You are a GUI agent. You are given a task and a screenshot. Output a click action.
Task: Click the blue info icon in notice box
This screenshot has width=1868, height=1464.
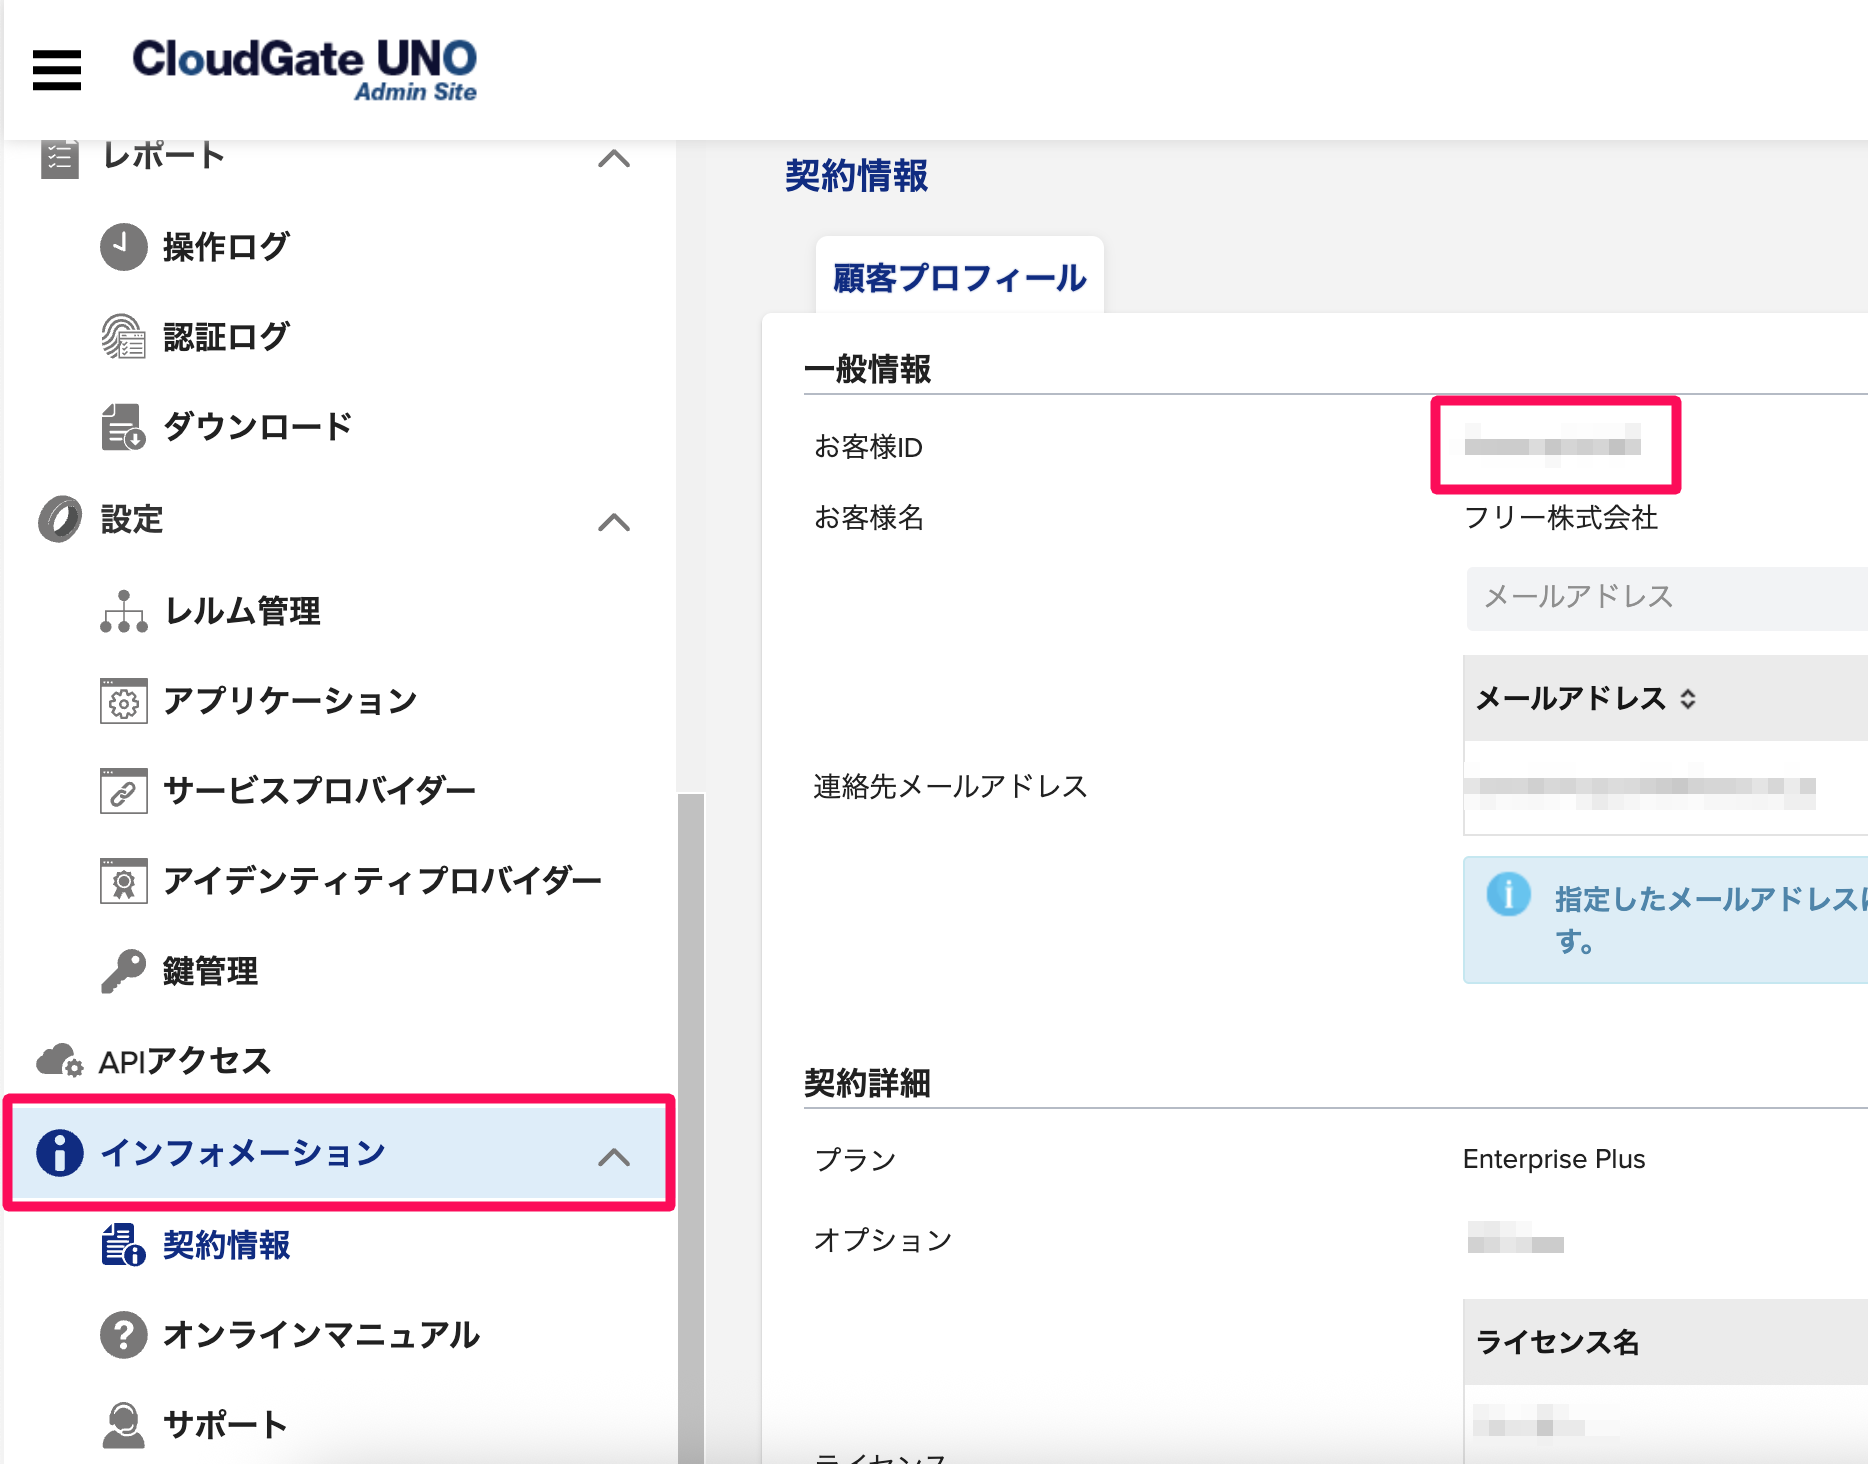coord(1508,894)
